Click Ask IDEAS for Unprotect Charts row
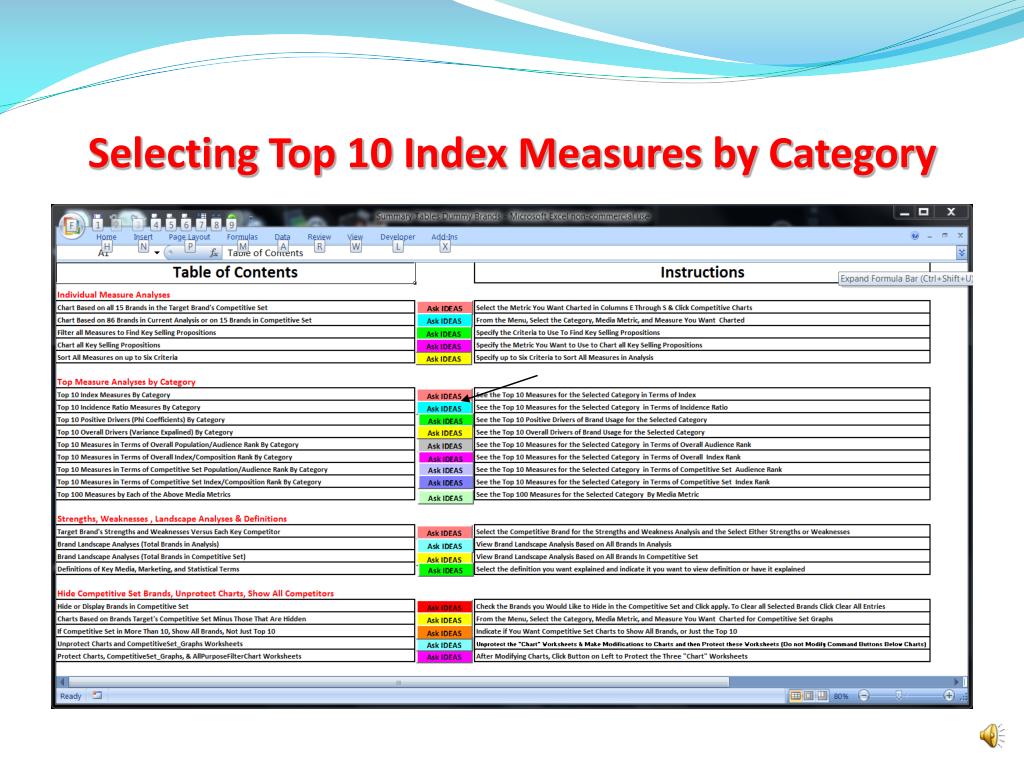Viewport: 1024px width, 768px height. point(444,645)
